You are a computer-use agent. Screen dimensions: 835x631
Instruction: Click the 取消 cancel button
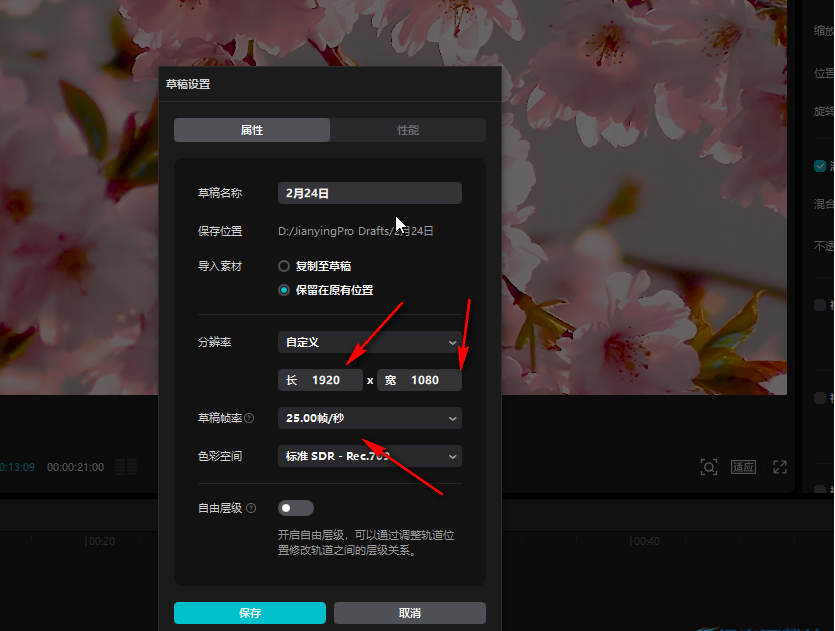(408, 613)
